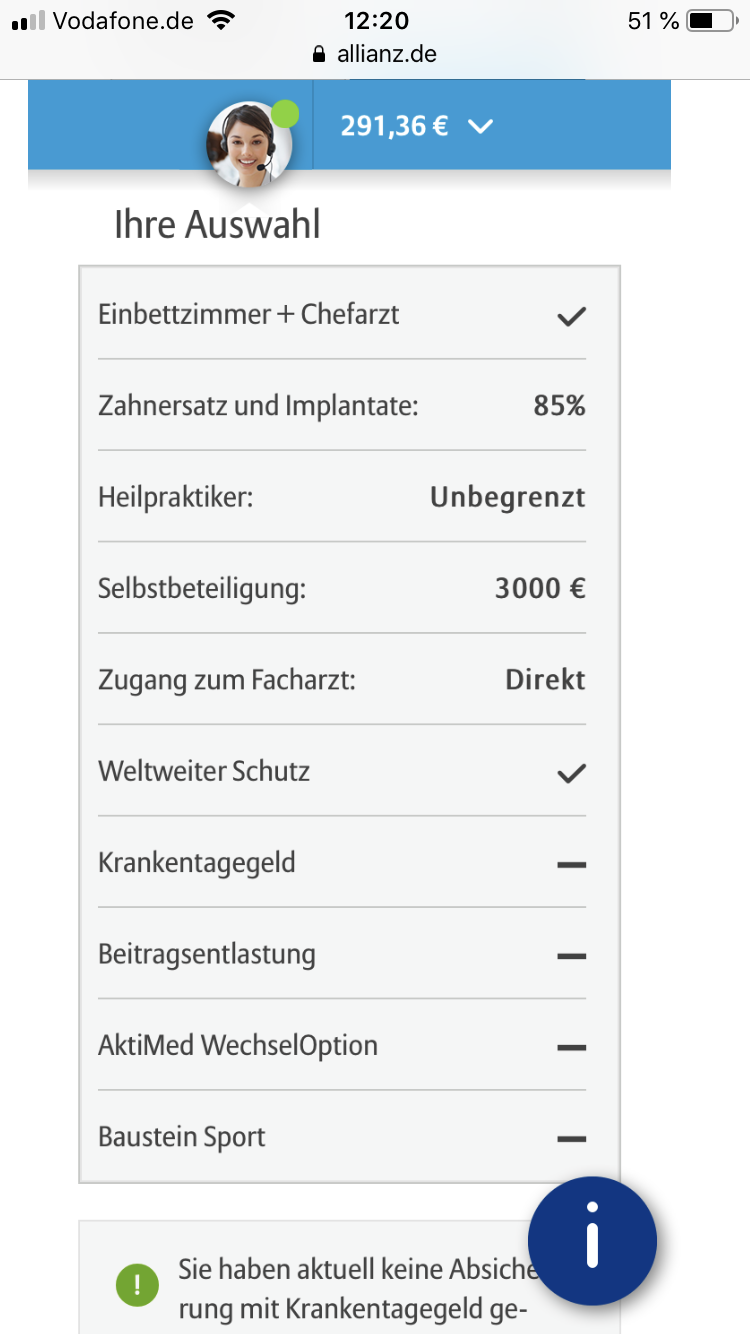
Task: Tap the green online status dot
Action: click(286, 113)
